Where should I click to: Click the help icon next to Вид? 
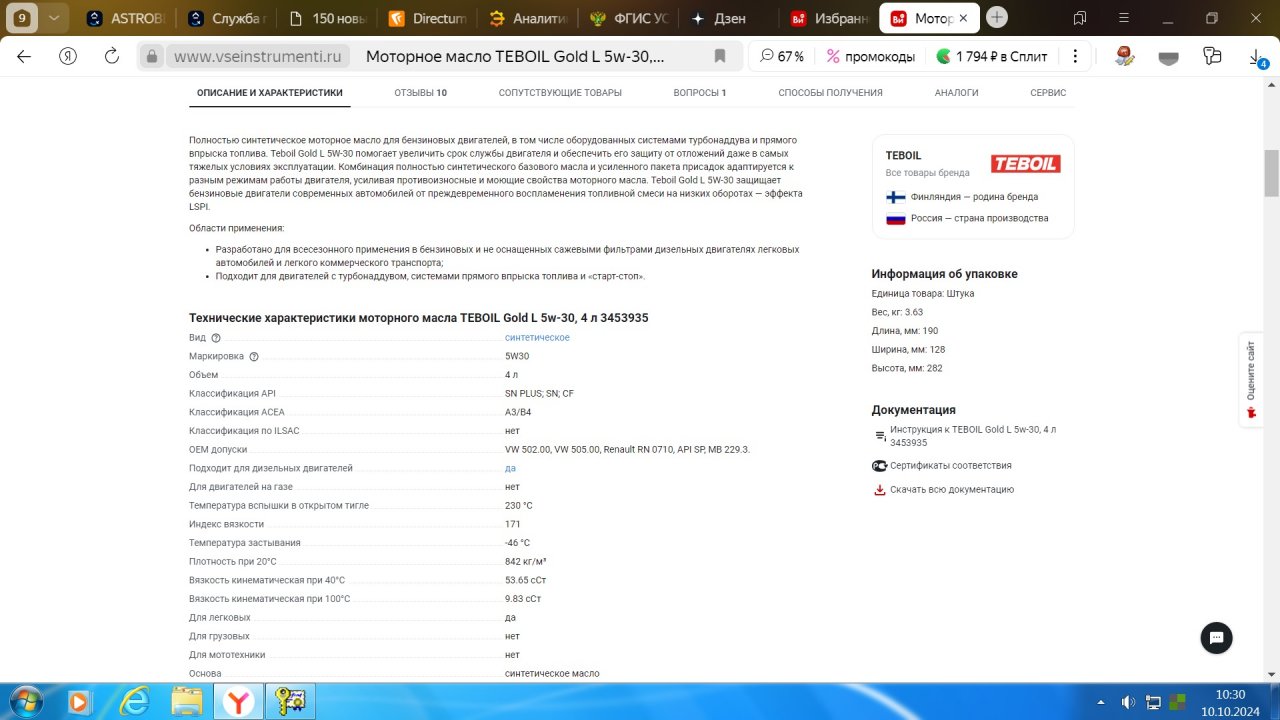point(216,338)
